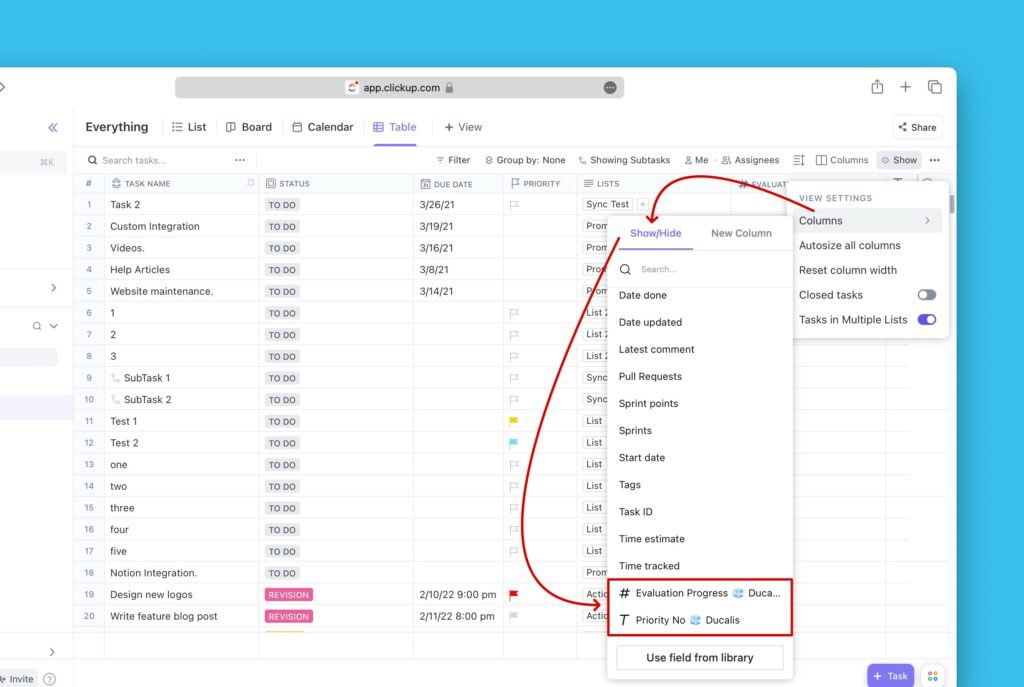Switch to the New Column tab
1024x687 pixels.
741,233
